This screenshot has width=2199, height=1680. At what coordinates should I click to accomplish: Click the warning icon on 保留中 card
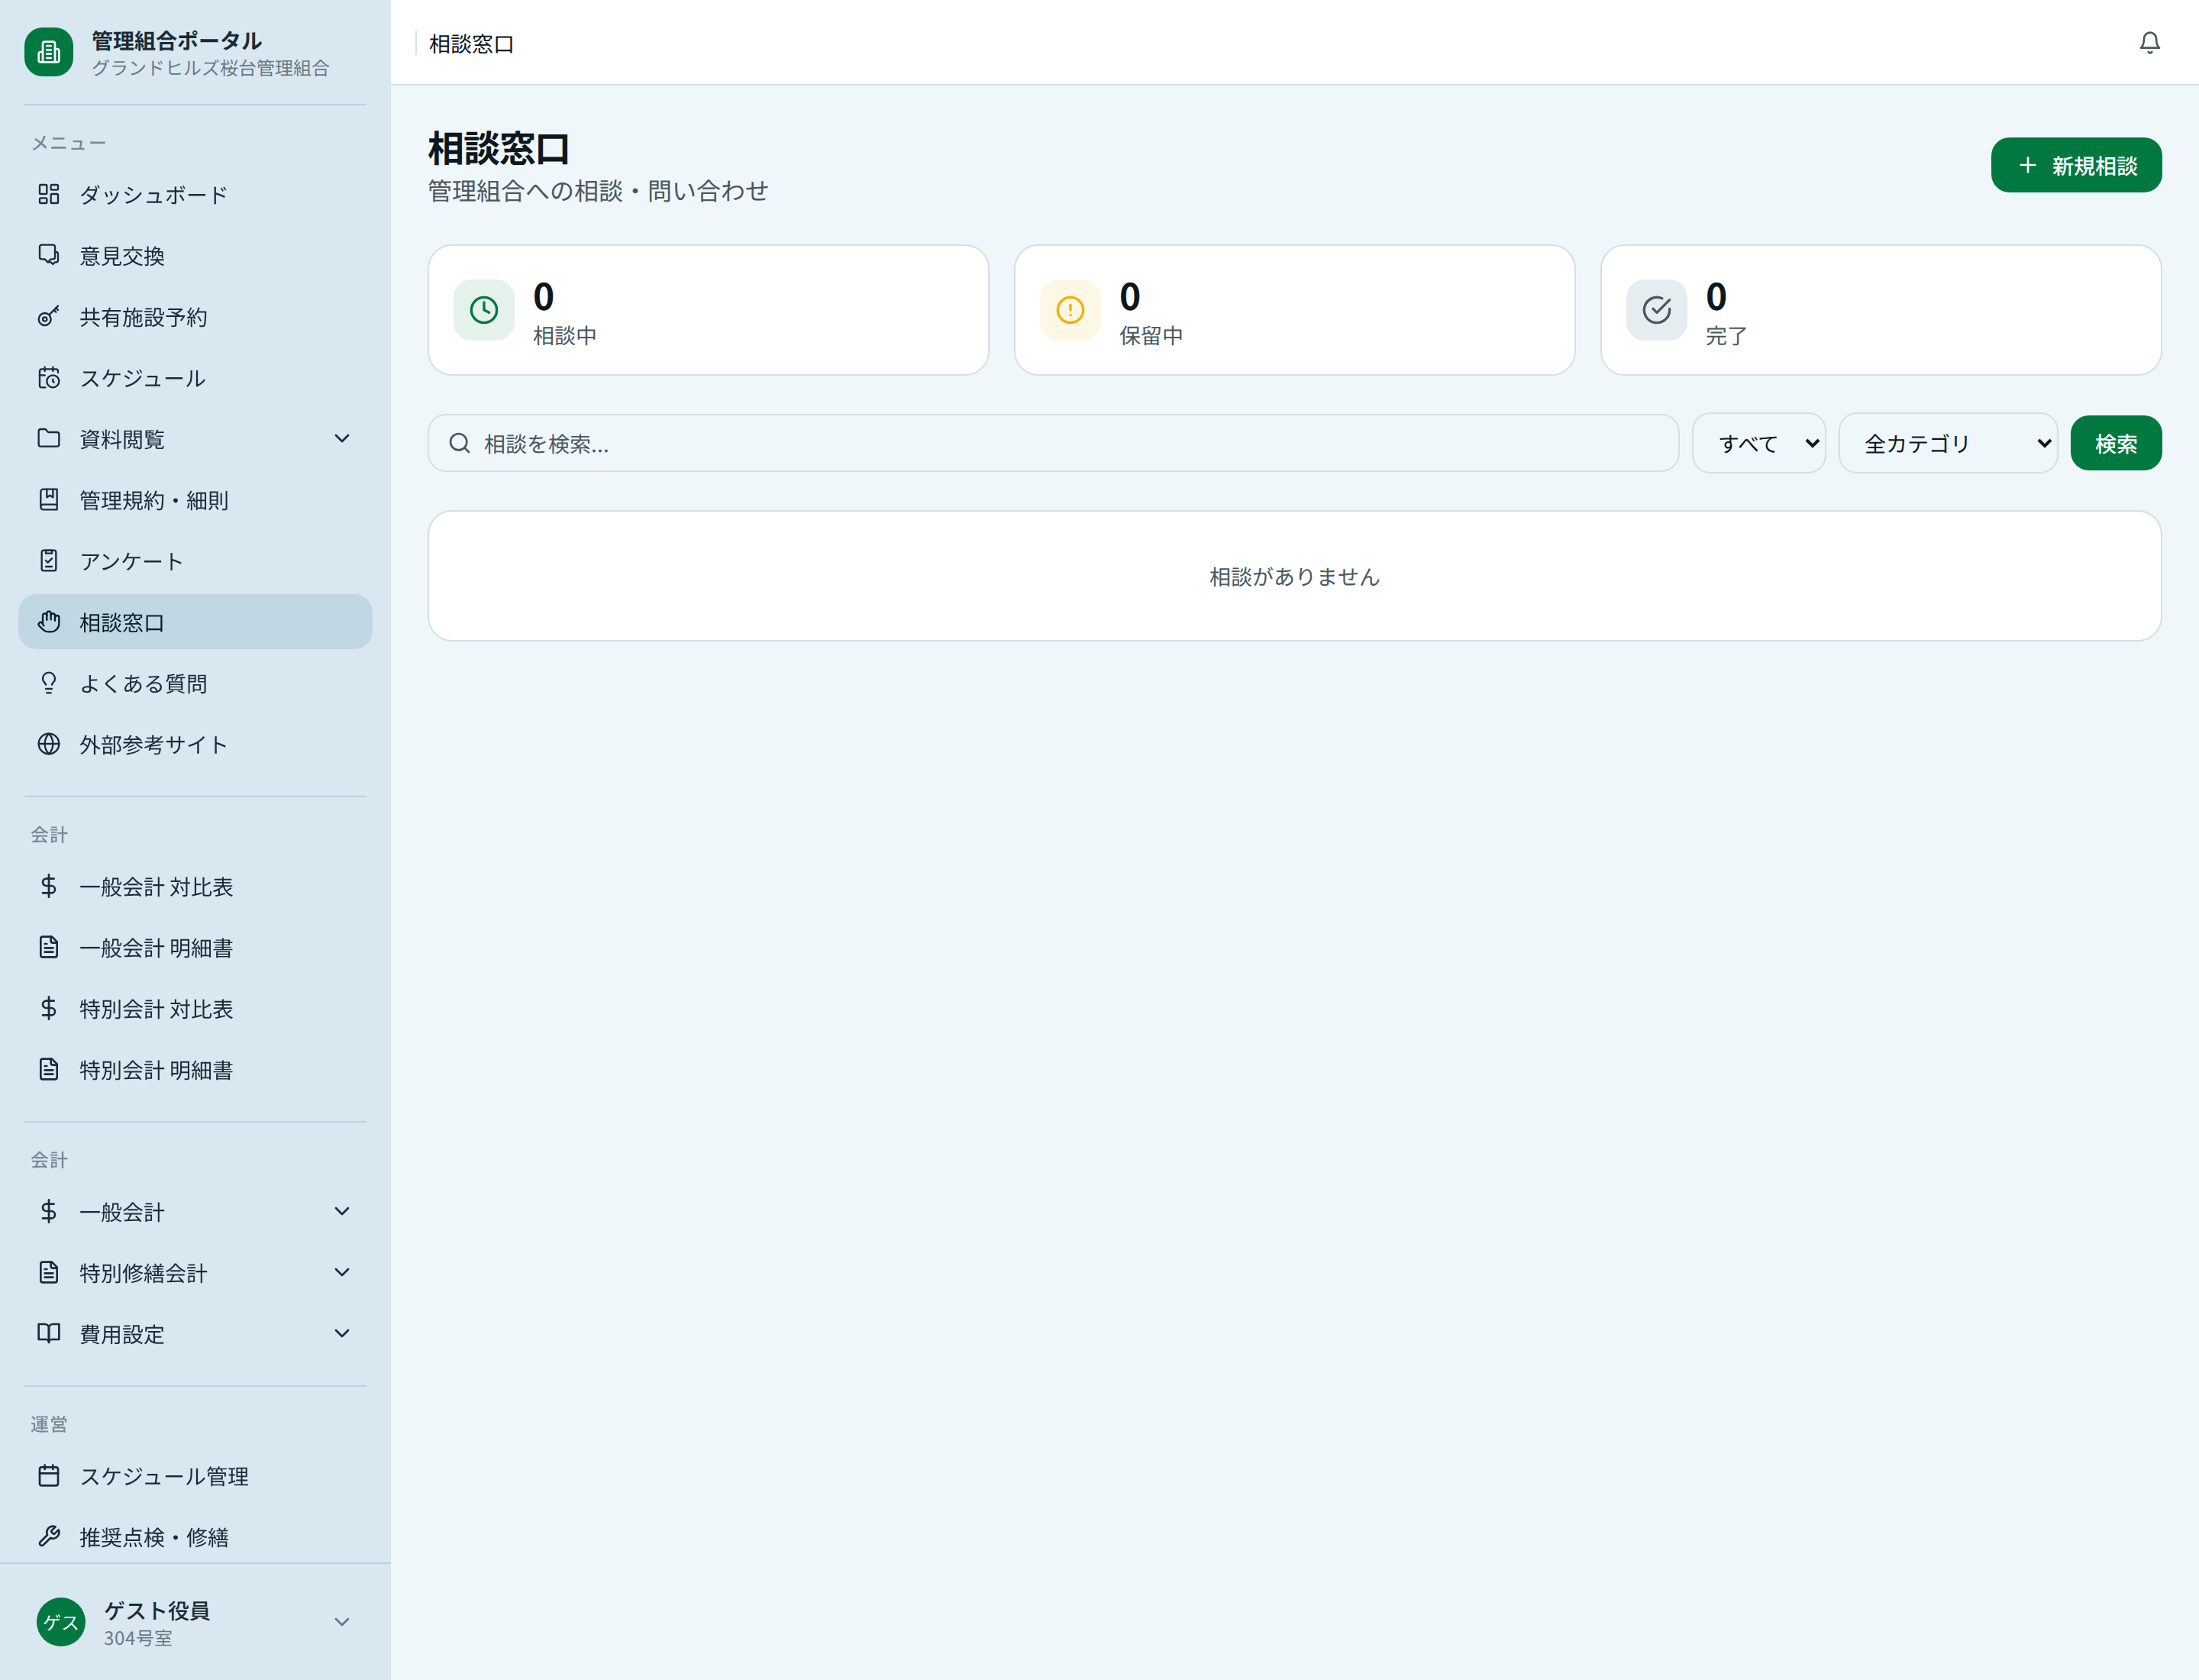coord(1070,310)
